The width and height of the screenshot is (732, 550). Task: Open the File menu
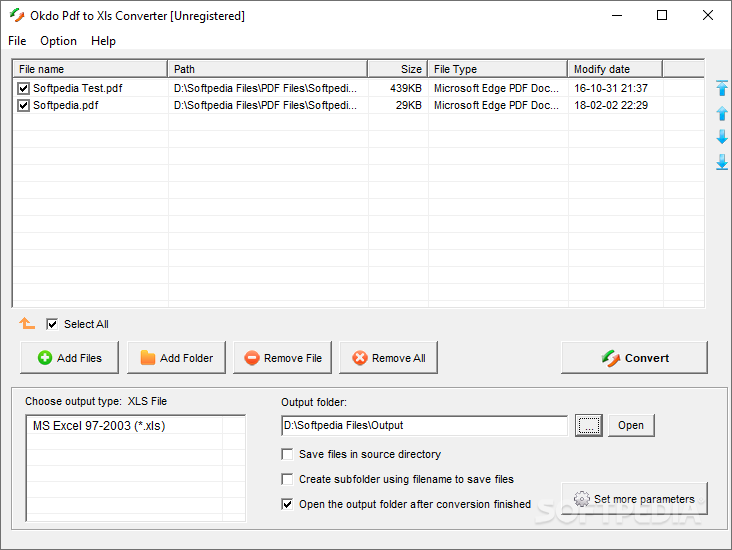(x=17, y=41)
